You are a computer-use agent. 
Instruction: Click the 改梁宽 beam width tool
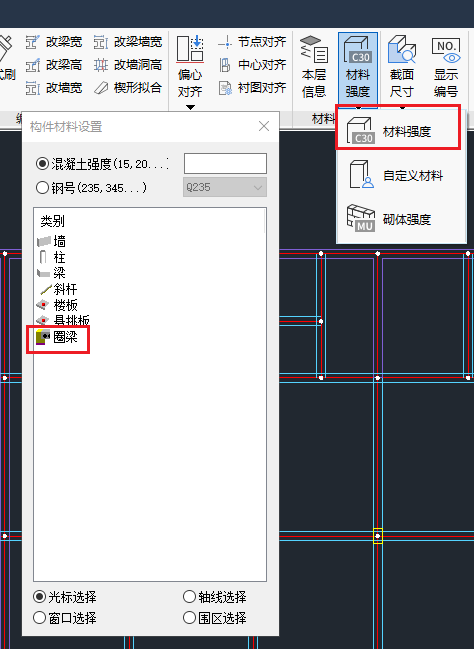coord(54,42)
